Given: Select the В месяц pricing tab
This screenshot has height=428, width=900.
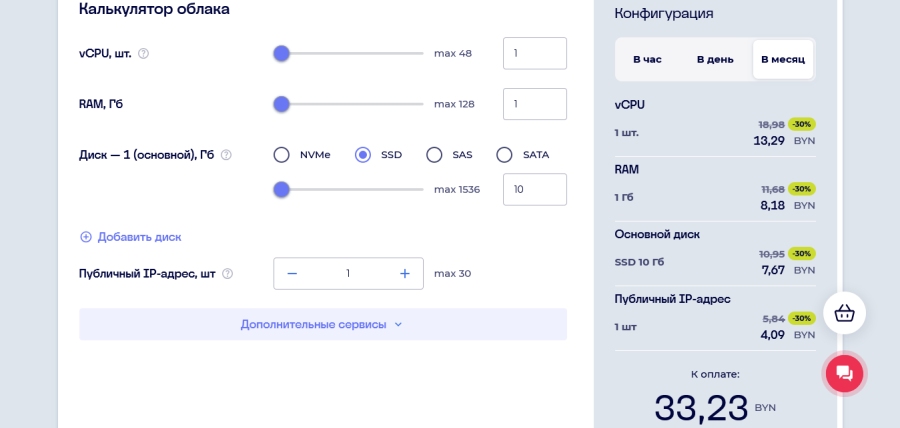Looking at the screenshot, I should point(782,59).
